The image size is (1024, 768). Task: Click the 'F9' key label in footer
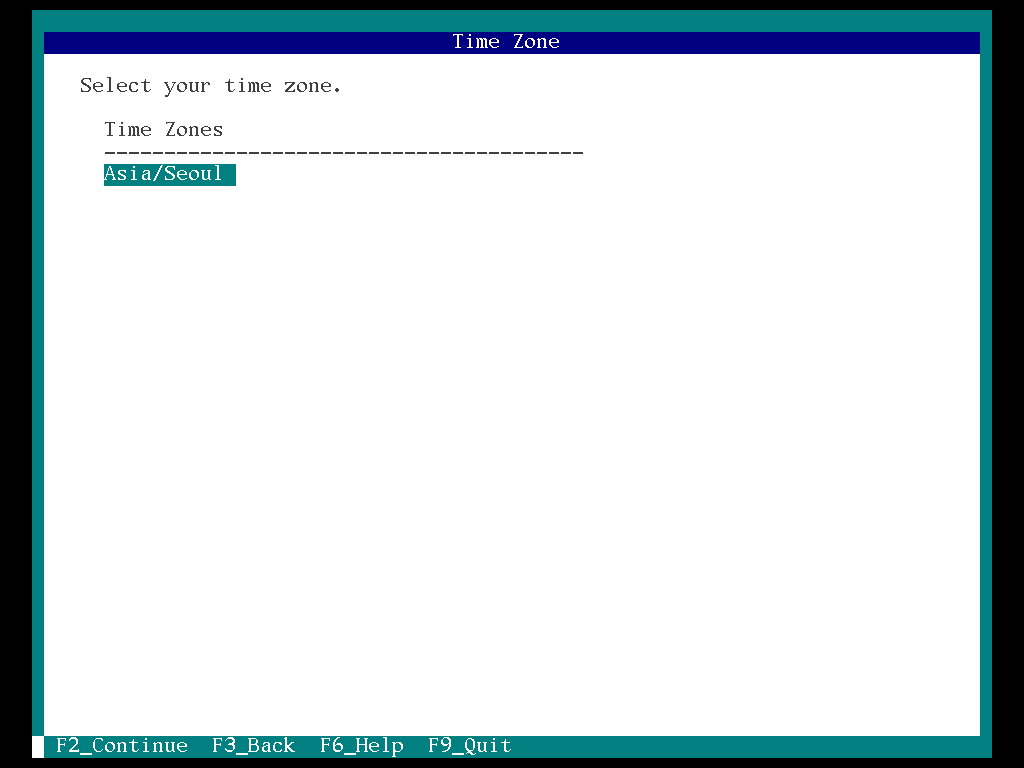(x=440, y=746)
